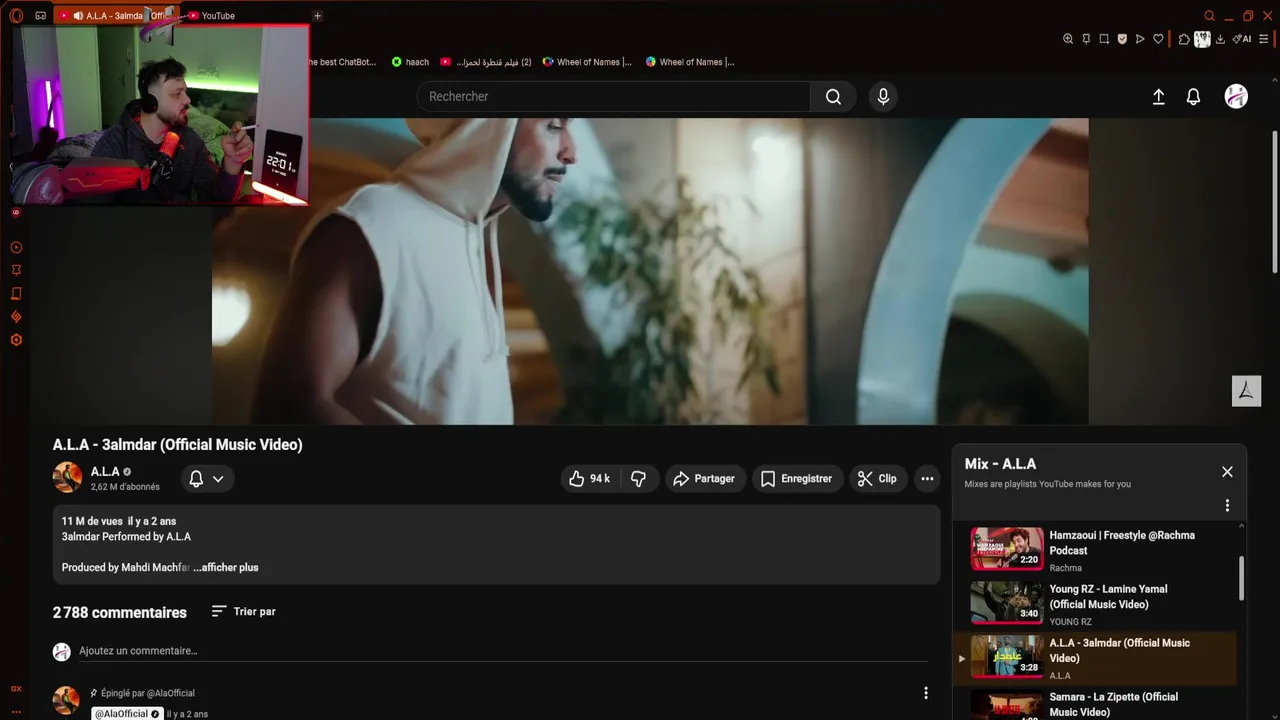1280x720 pixels.
Task: Open the sidebar book/history icon
Action: (16, 294)
